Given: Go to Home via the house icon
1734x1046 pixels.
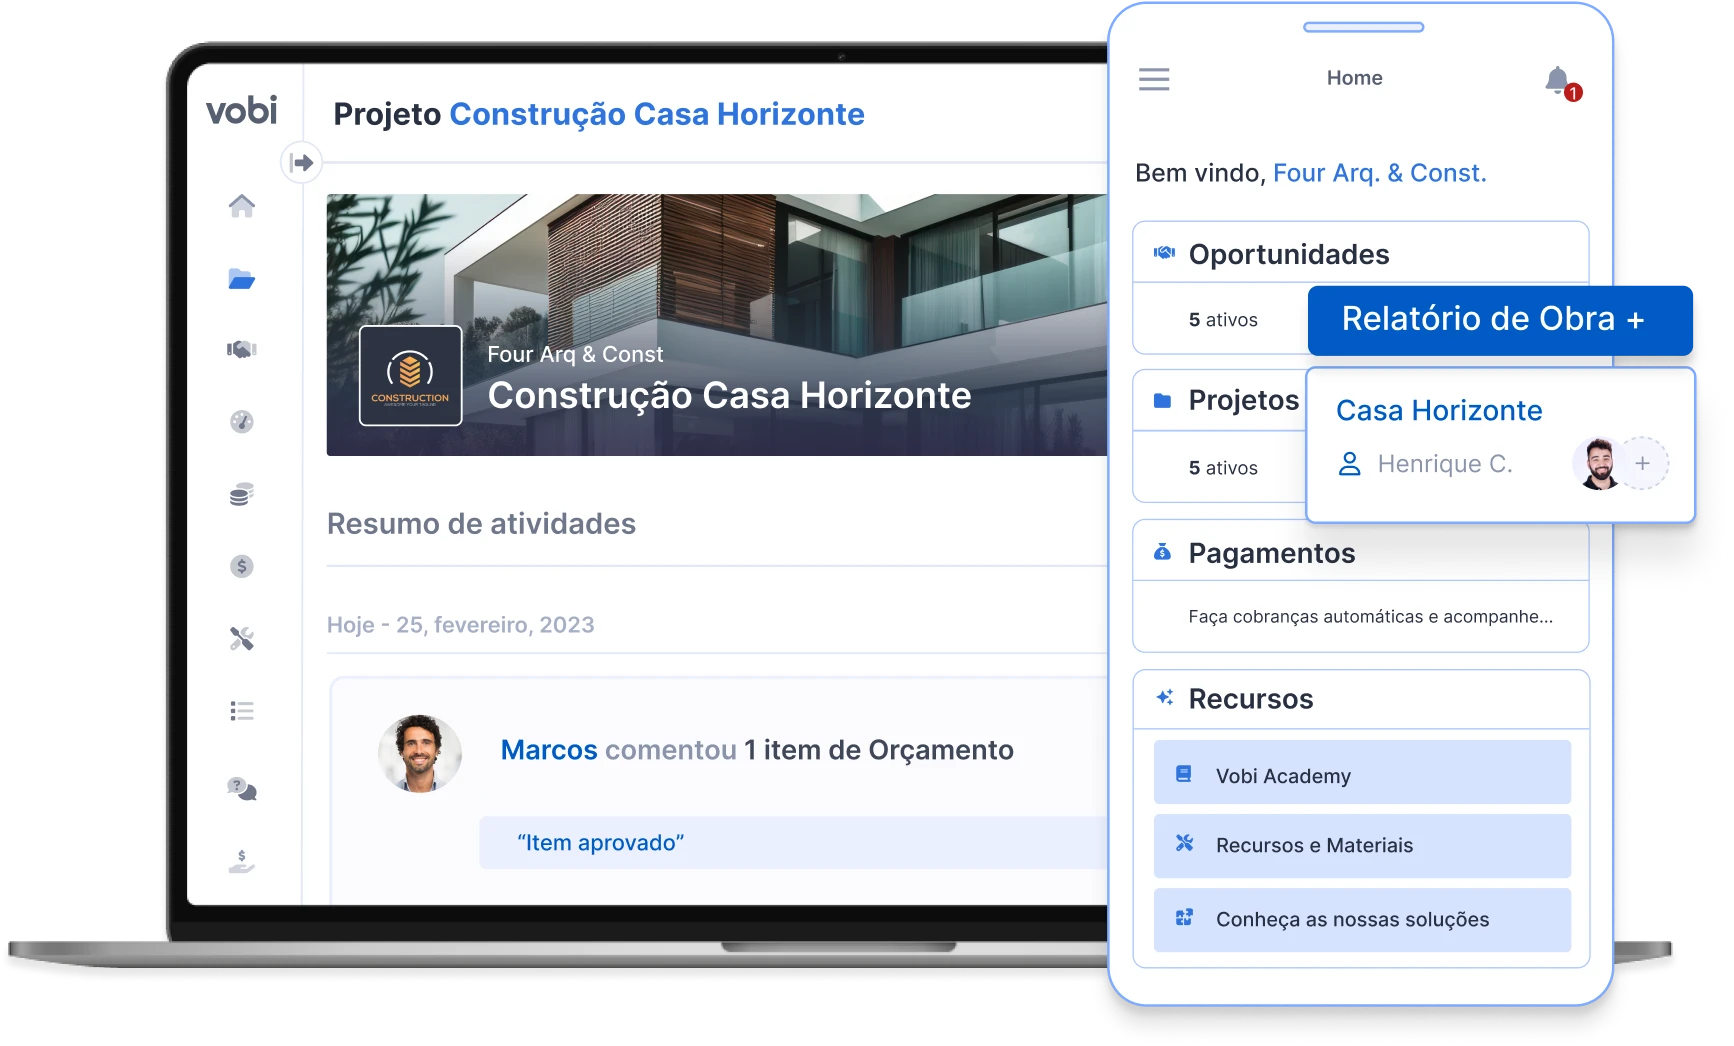Looking at the screenshot, I should 242,206.
